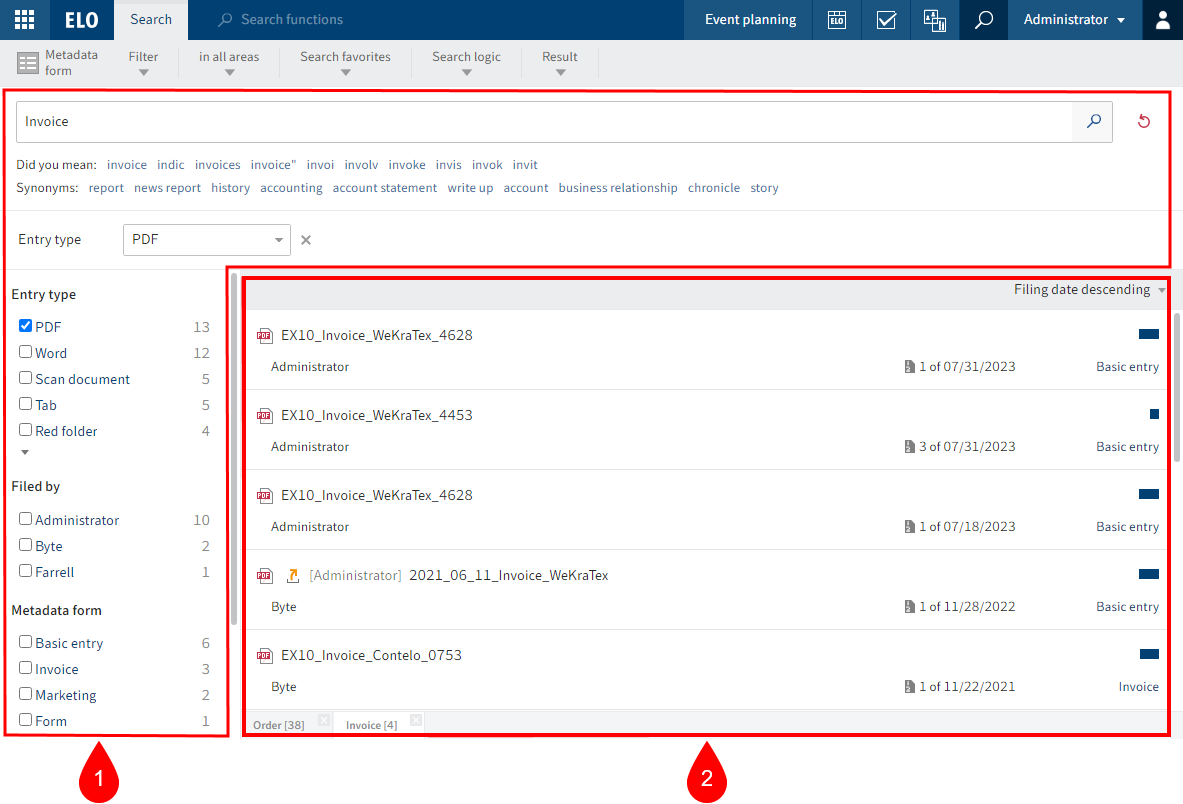
Task: Select the magnifier search icon in top bar
Action: point(982,20)
